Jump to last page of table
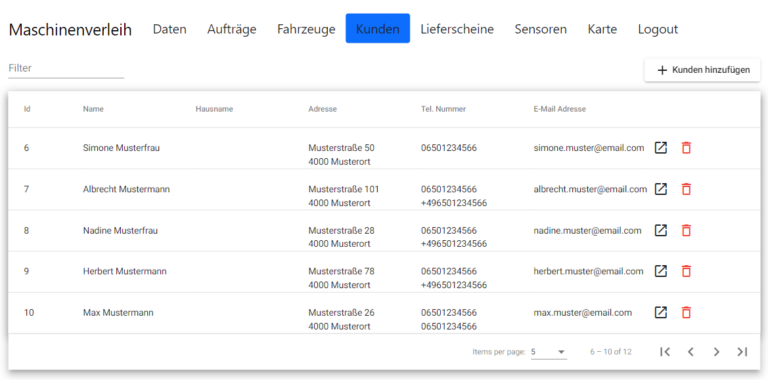Viewport: 768px width, 380px height. tap(742, 352)
